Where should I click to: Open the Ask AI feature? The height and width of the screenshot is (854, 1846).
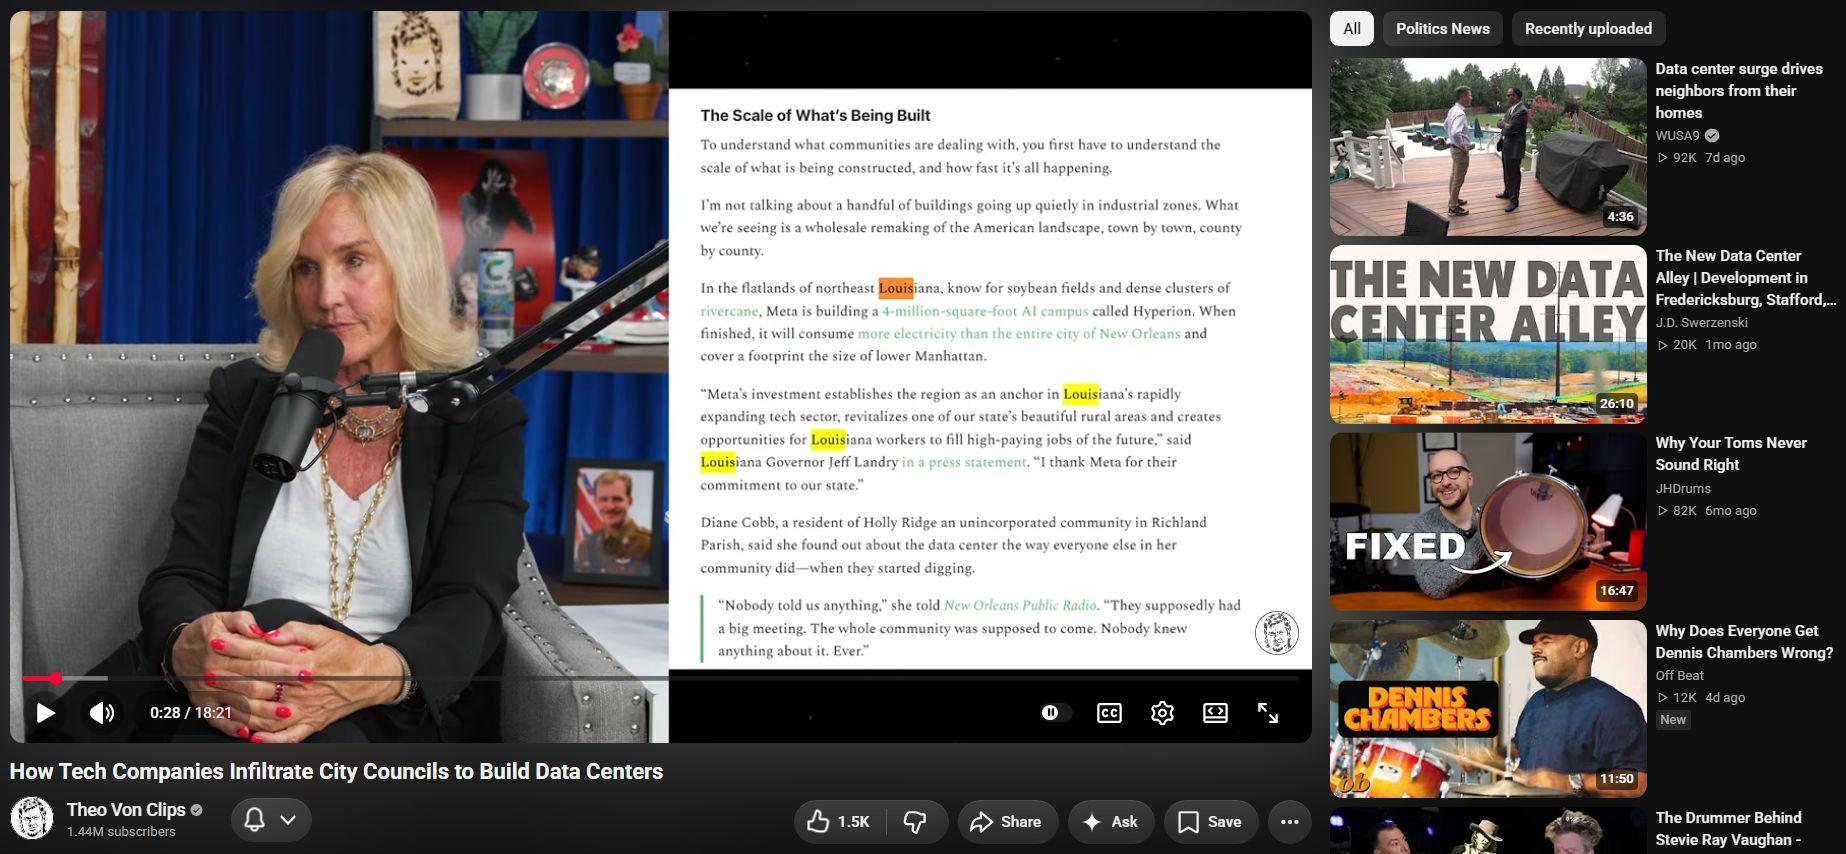pos(1111,822)
